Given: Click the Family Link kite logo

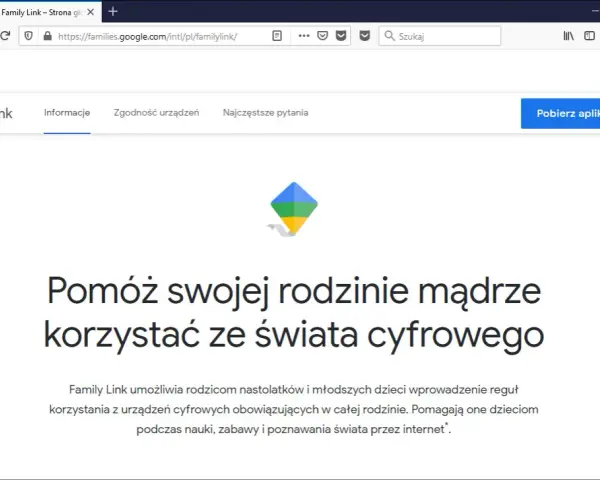Looking at the screenshot, I should pos(293,209).
